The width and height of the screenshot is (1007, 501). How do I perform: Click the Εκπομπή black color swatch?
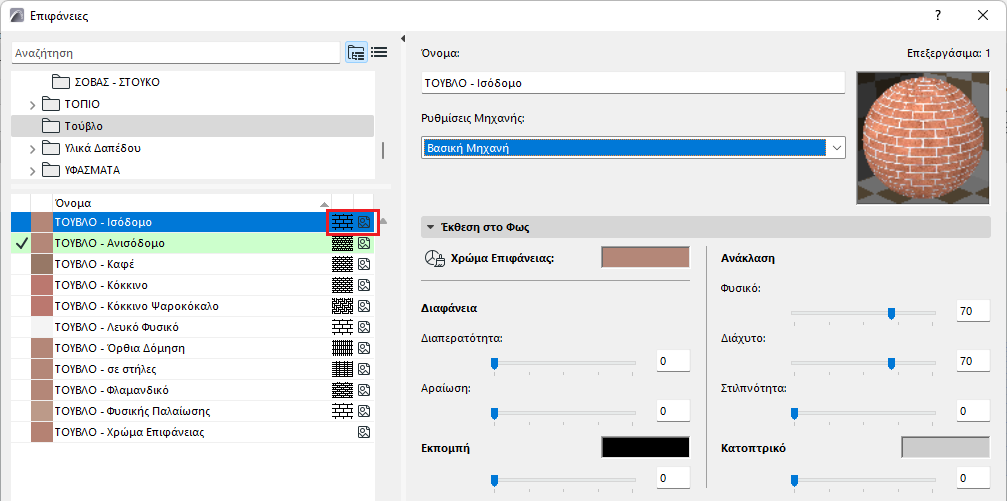645,447
